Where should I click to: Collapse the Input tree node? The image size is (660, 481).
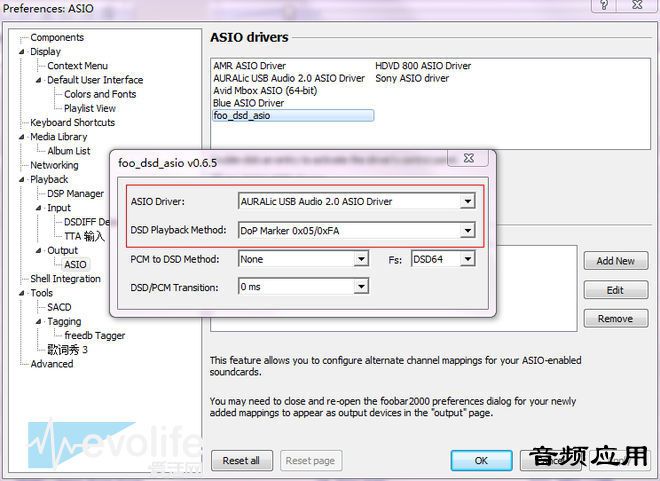coord(39,208)
